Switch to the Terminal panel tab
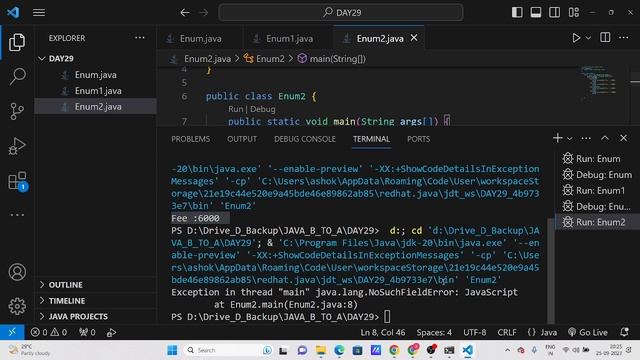Viewport: 640px width, 360px height. pos(371,139)
